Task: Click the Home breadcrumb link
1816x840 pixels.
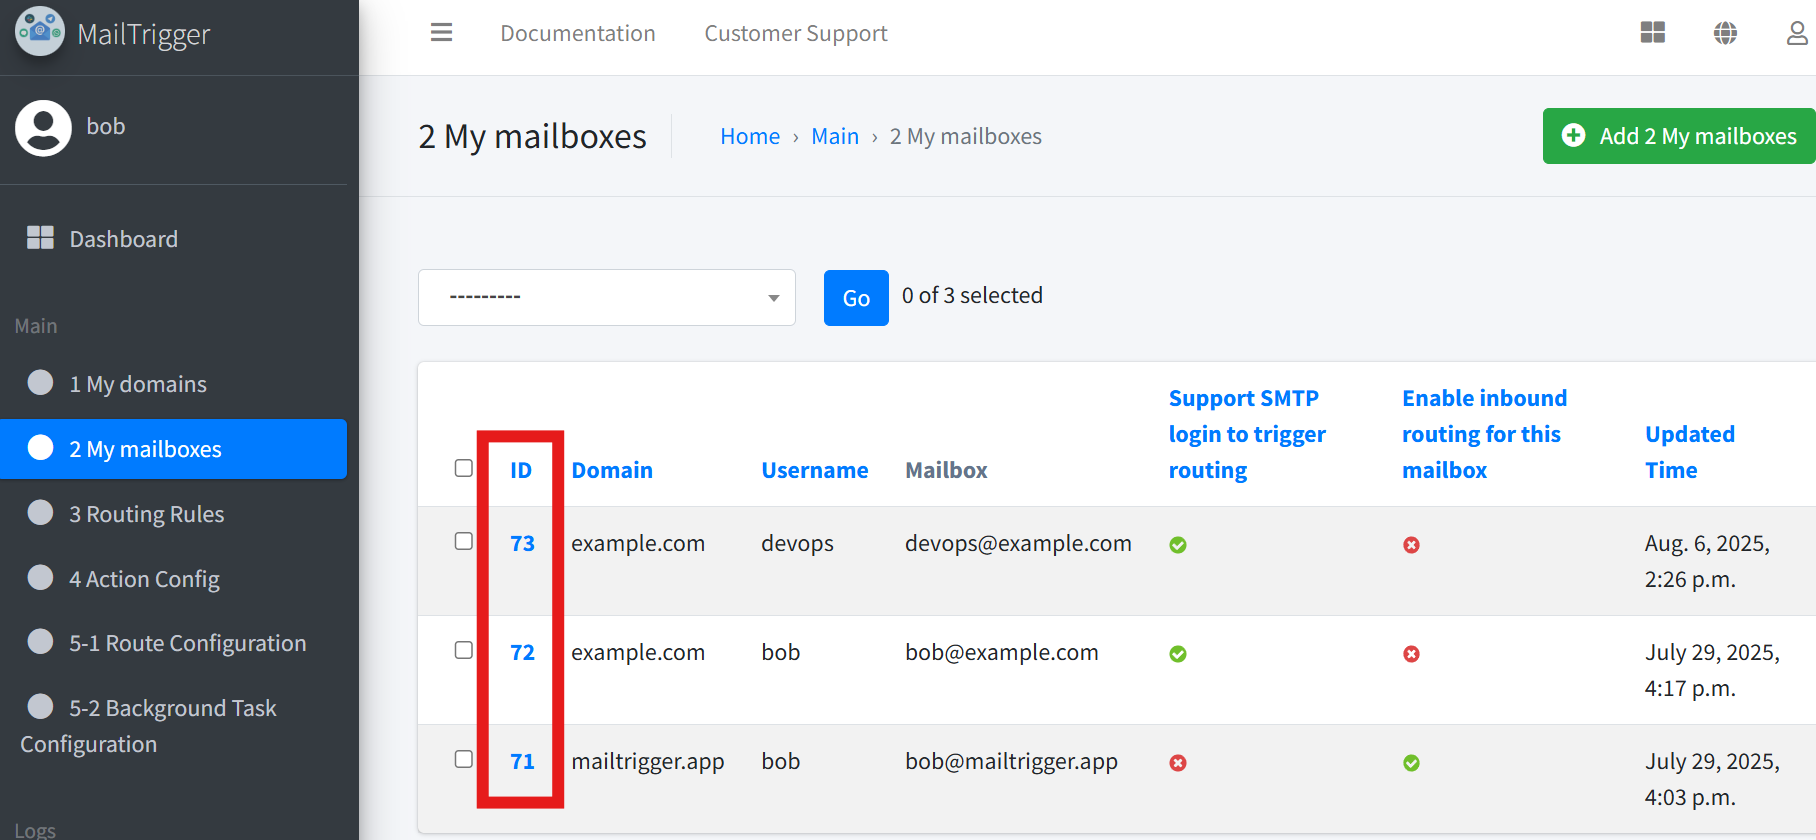Action: [x=749, y=137]
